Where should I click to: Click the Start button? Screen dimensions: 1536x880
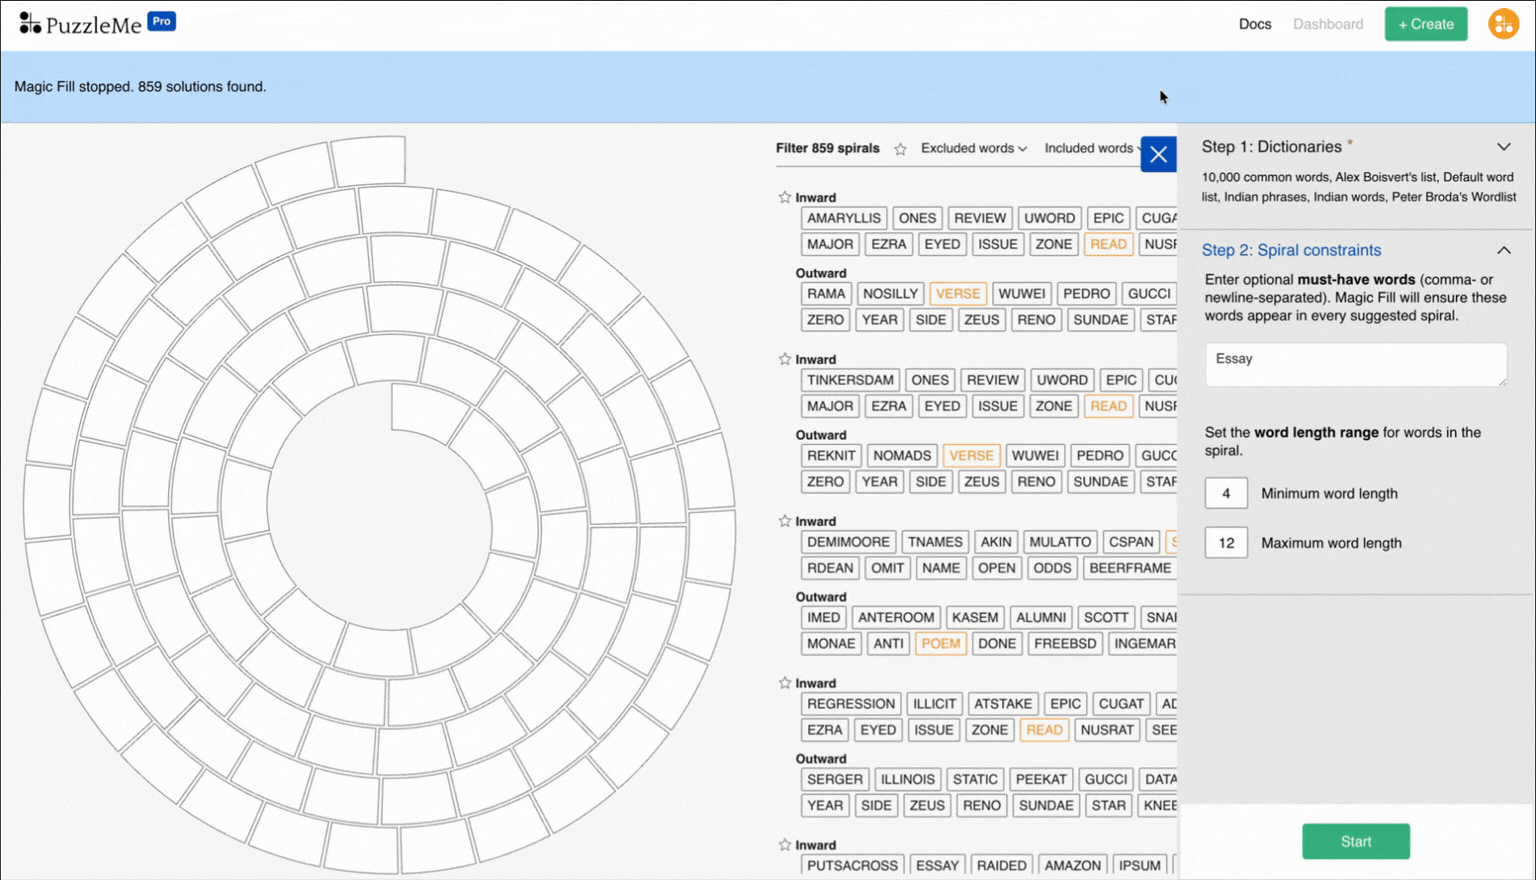(1356, 842)
